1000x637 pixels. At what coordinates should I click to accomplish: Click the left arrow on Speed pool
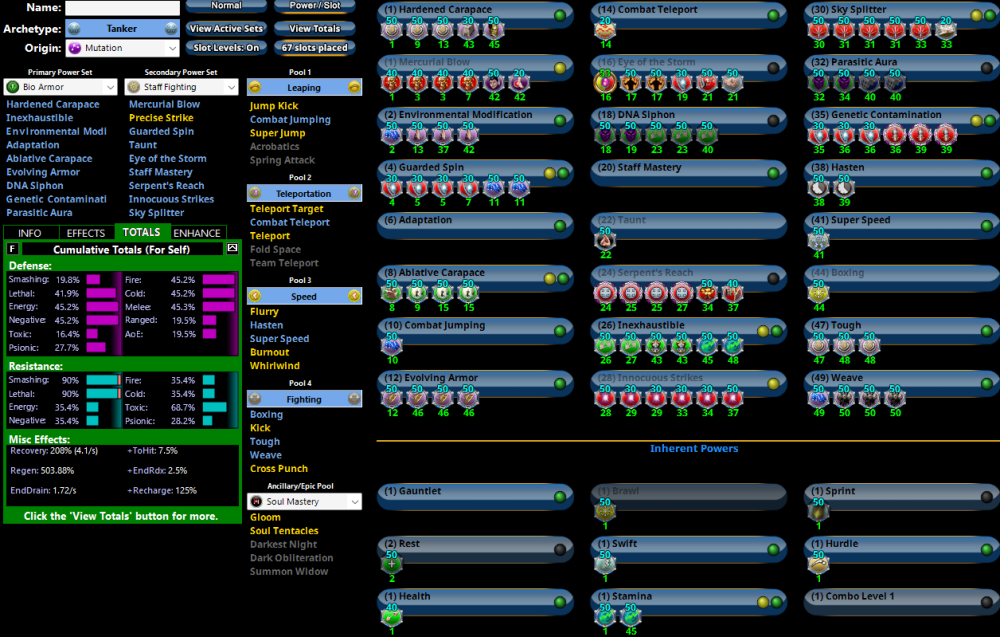[x=255, y=296]
